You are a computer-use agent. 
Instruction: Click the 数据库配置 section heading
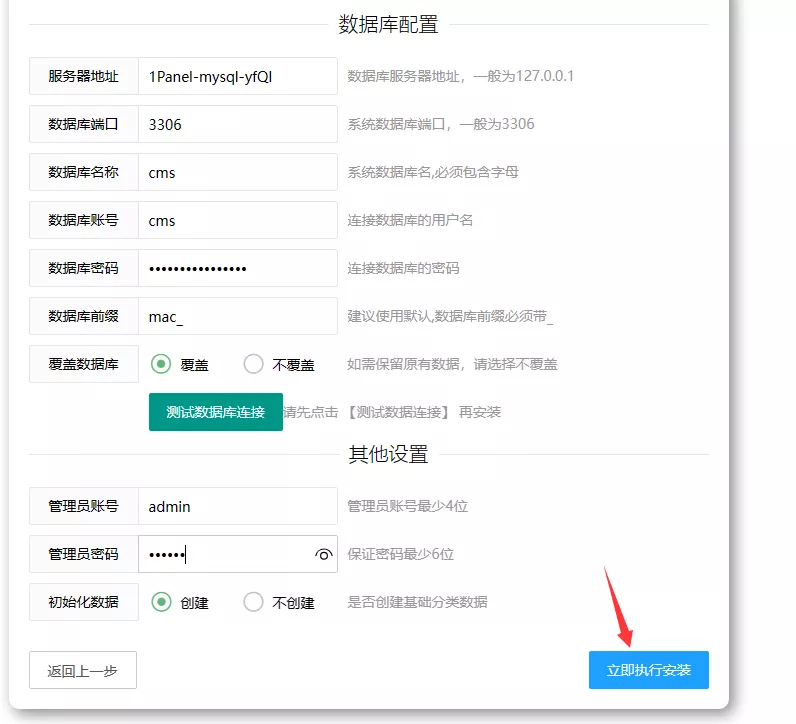click(x=388, y=25)
